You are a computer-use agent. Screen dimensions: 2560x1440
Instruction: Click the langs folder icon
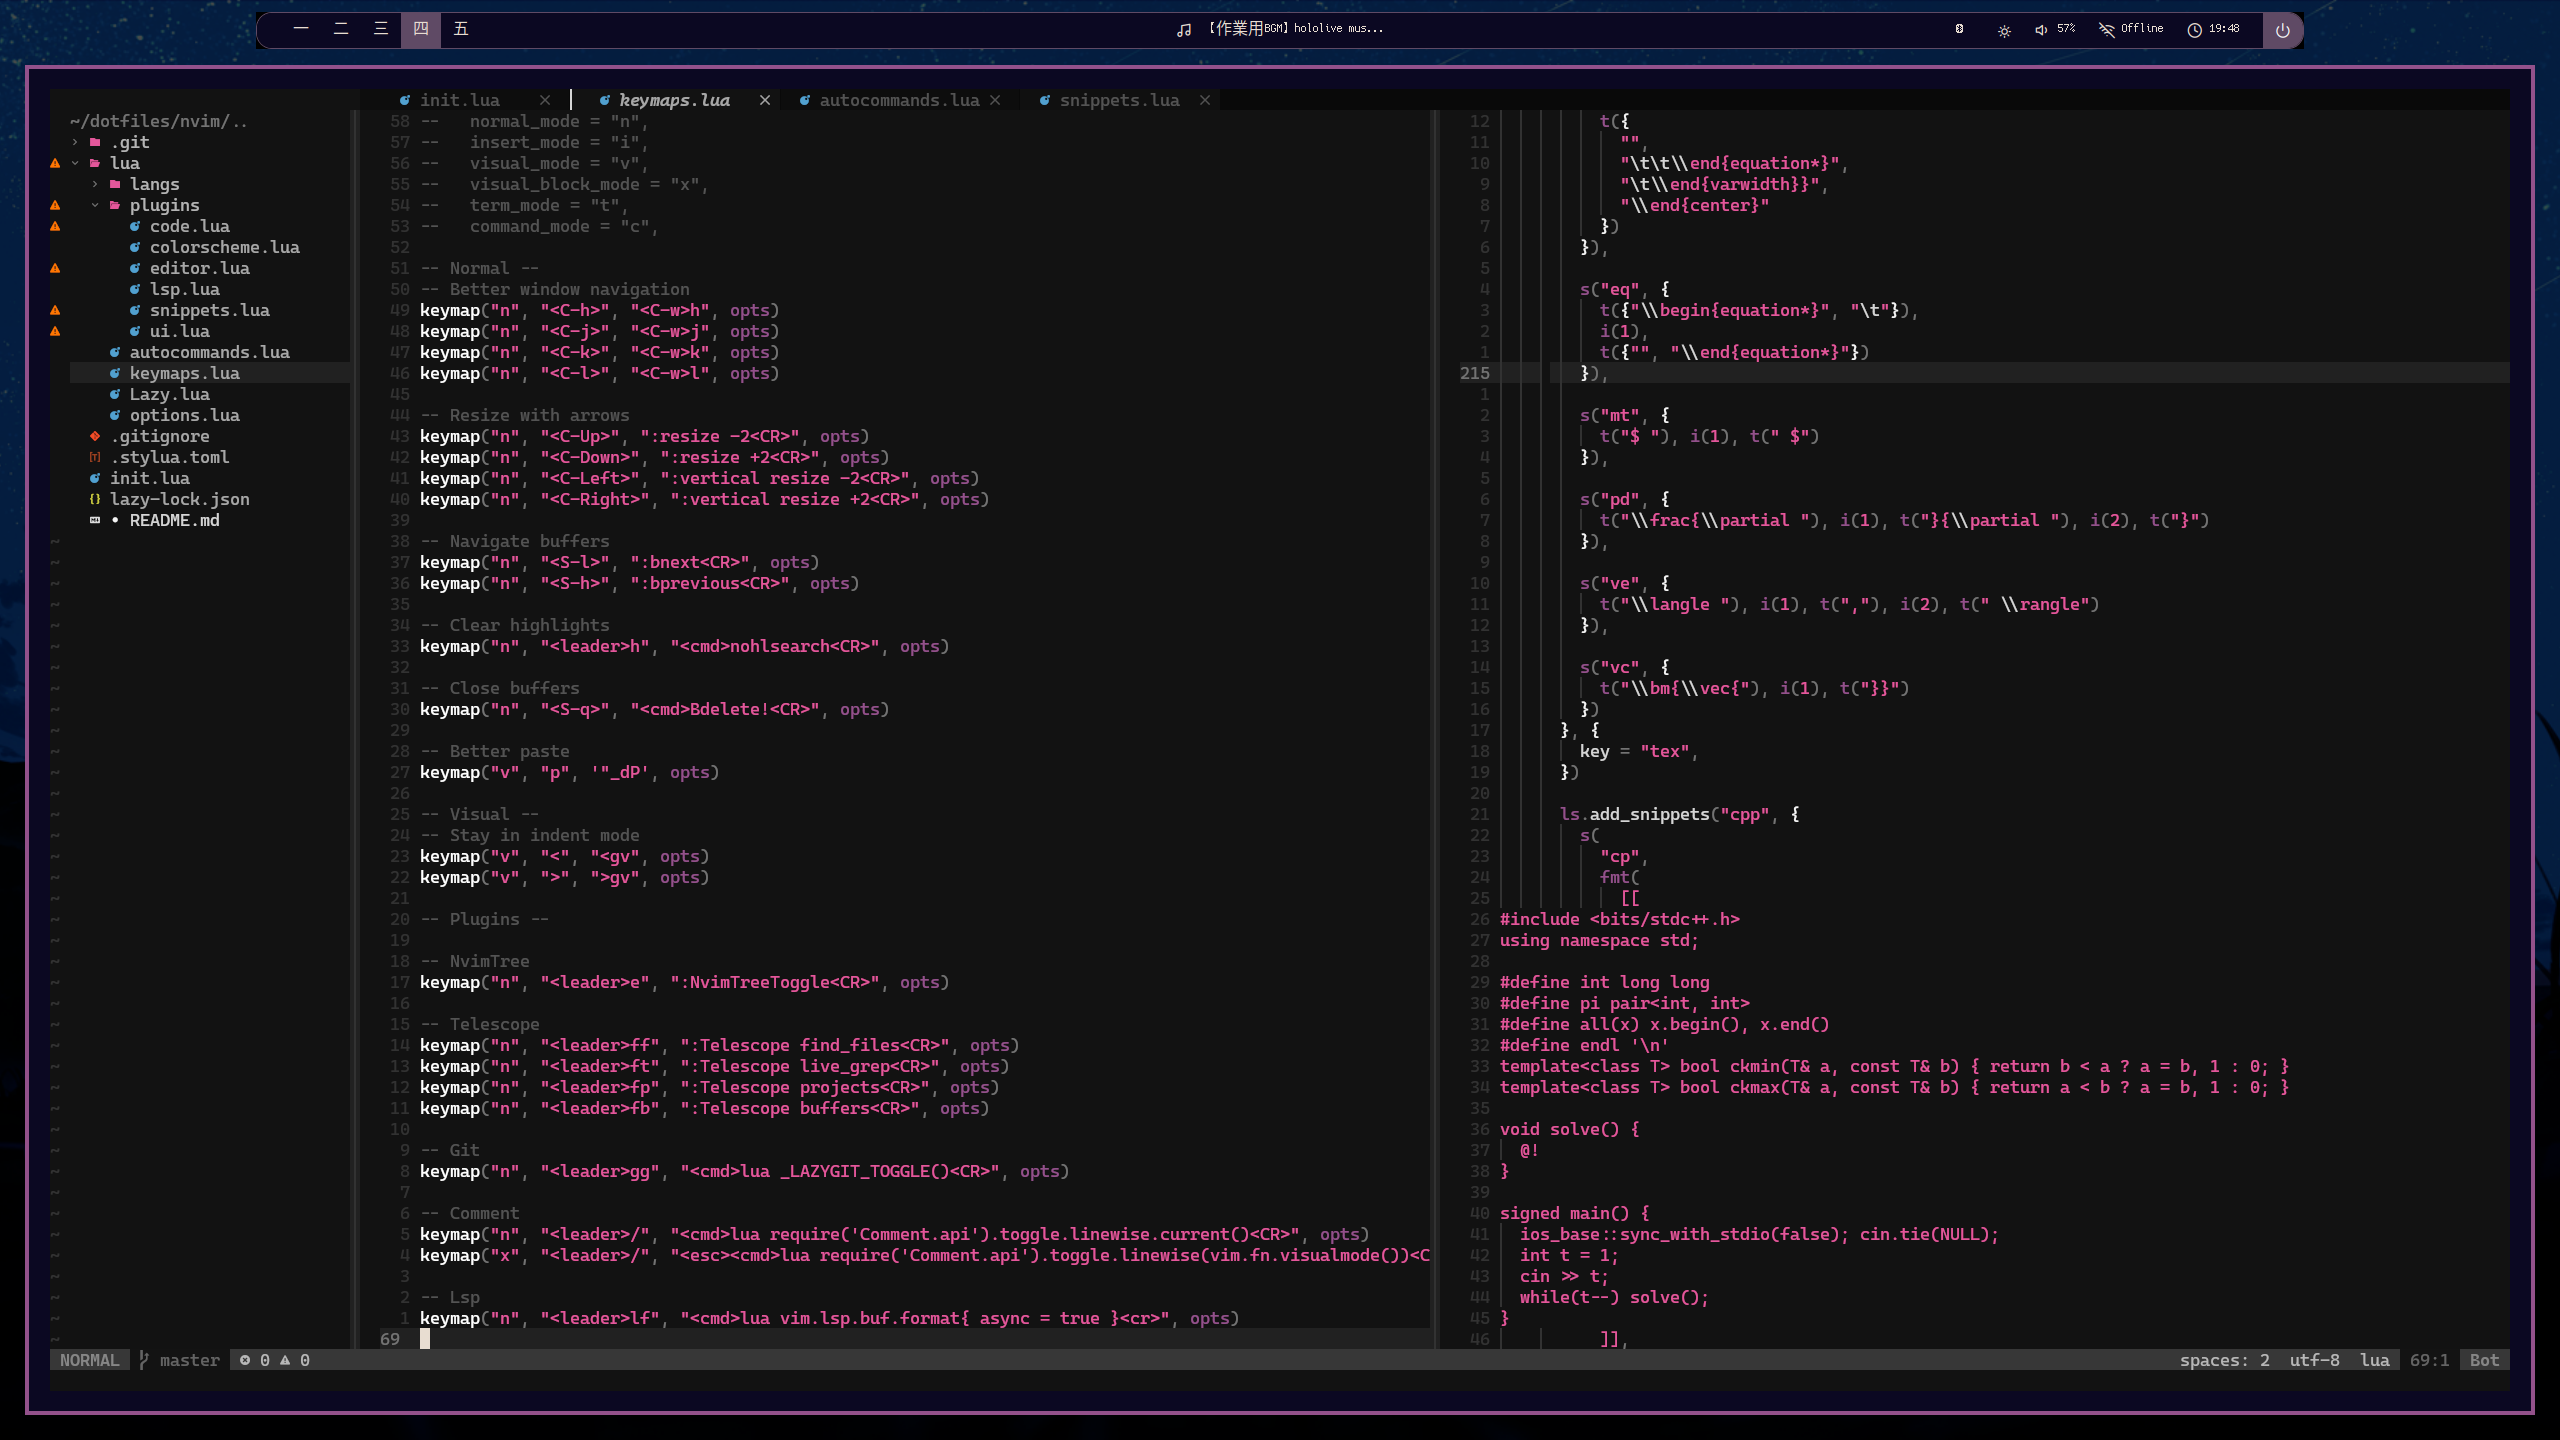pos(115,184)
